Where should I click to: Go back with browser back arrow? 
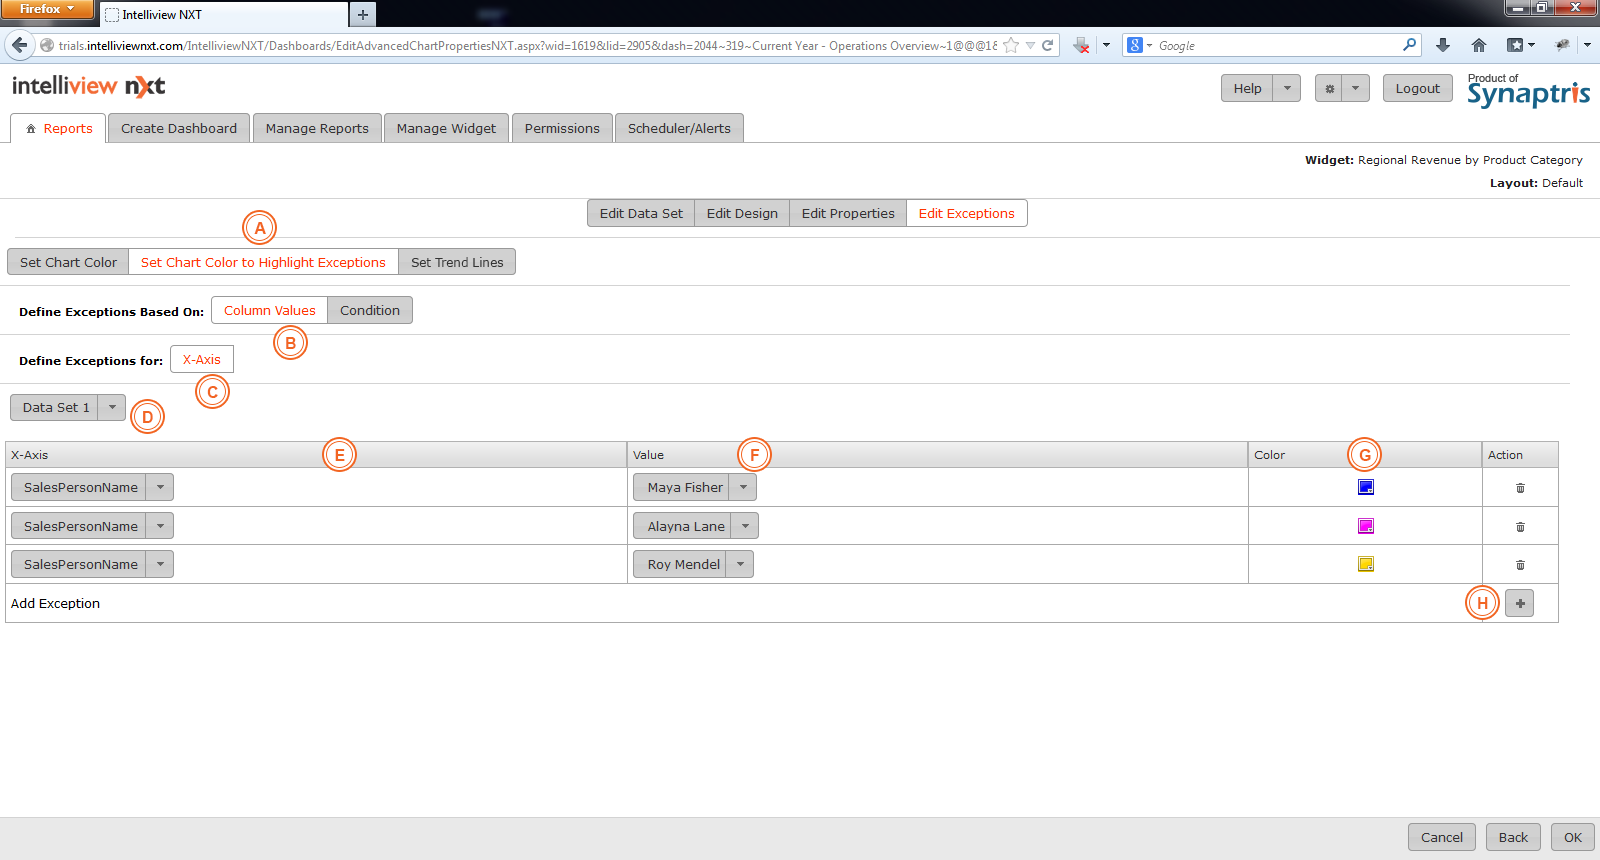tap(19, 45)
